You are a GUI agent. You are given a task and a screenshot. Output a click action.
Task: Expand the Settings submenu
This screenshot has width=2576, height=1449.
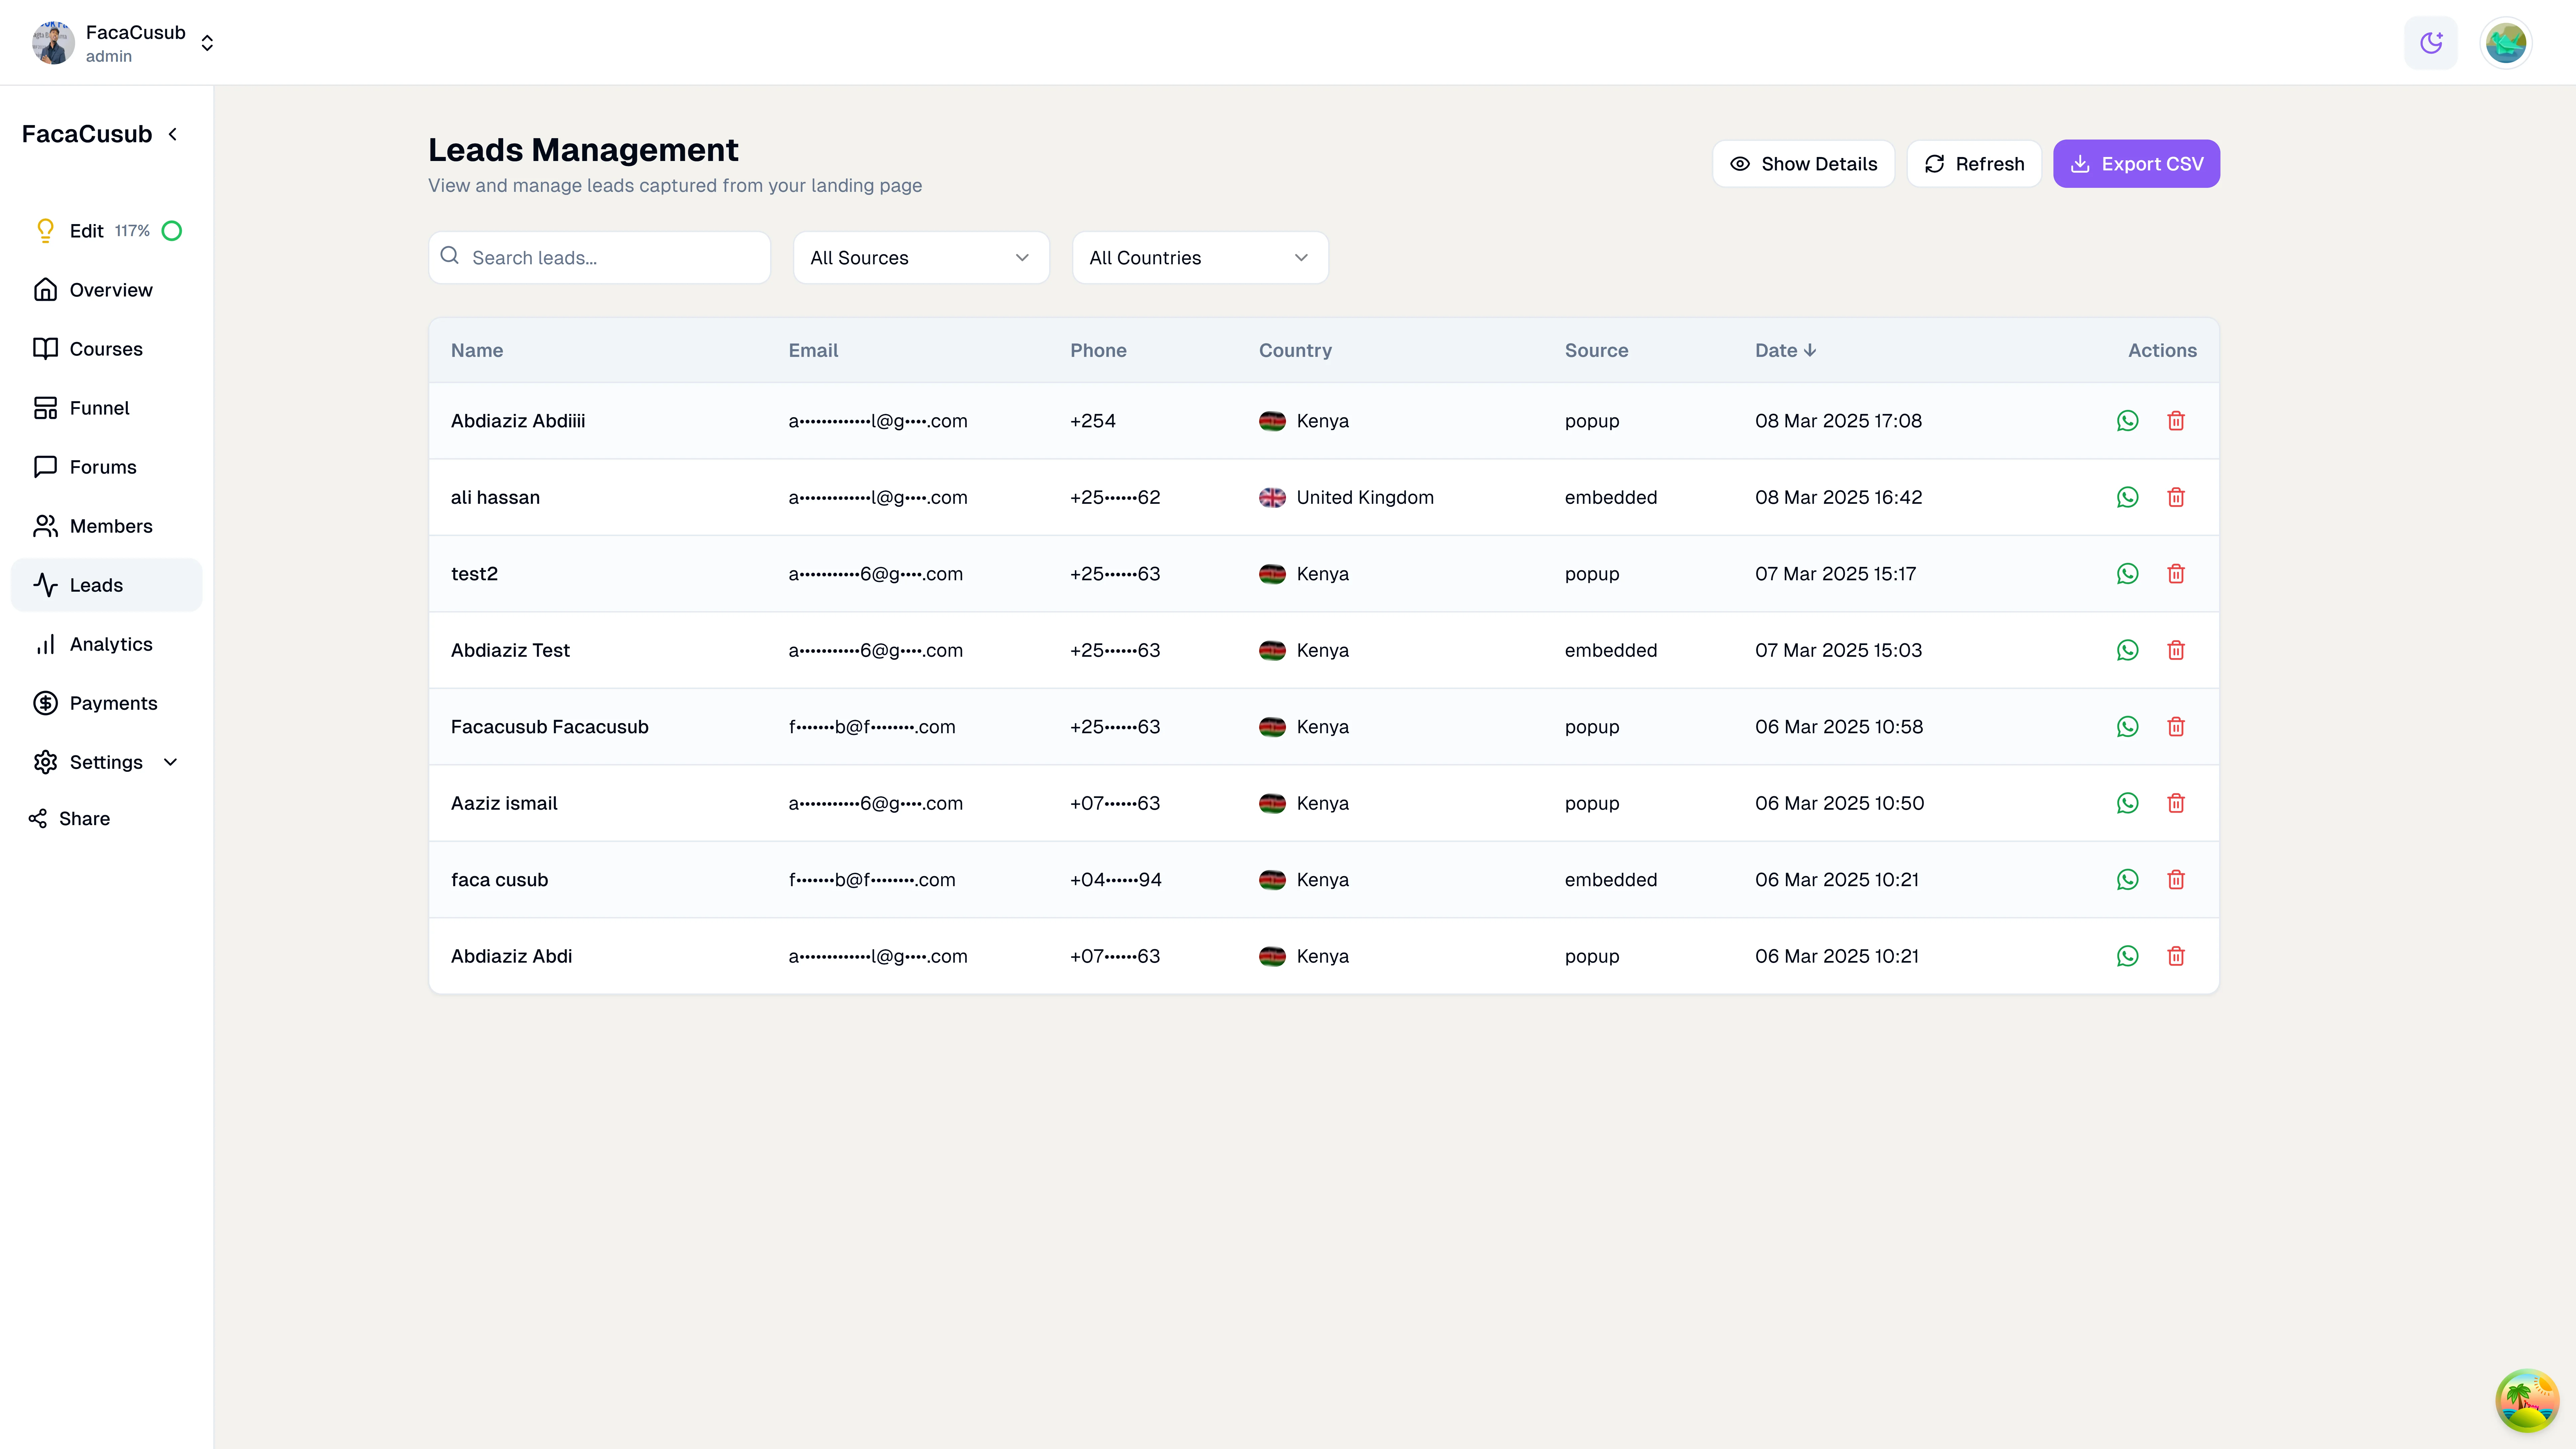pos(107,762)
